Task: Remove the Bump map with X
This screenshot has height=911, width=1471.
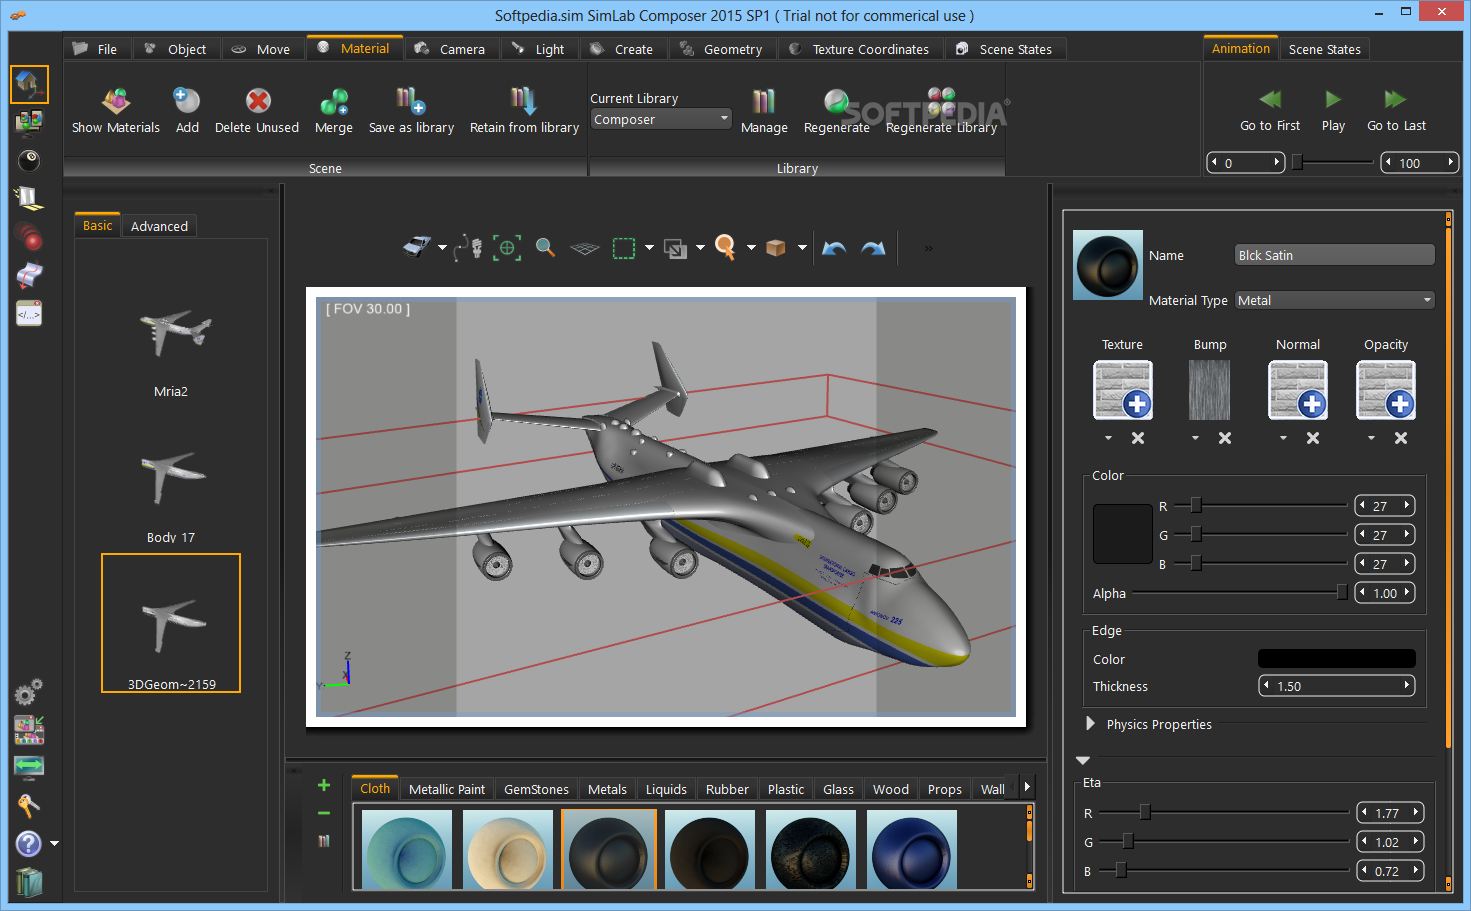Action: click(1225, 438)
